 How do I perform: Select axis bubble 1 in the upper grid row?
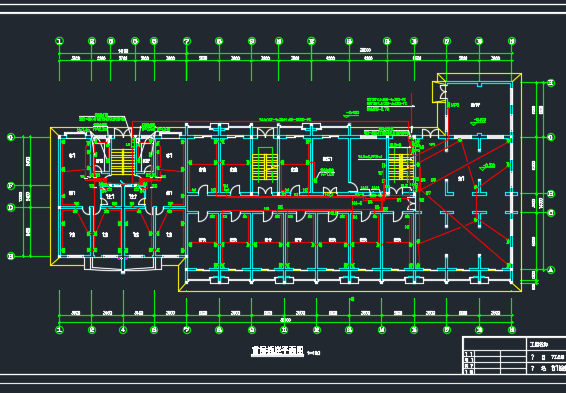pos(60,41)
